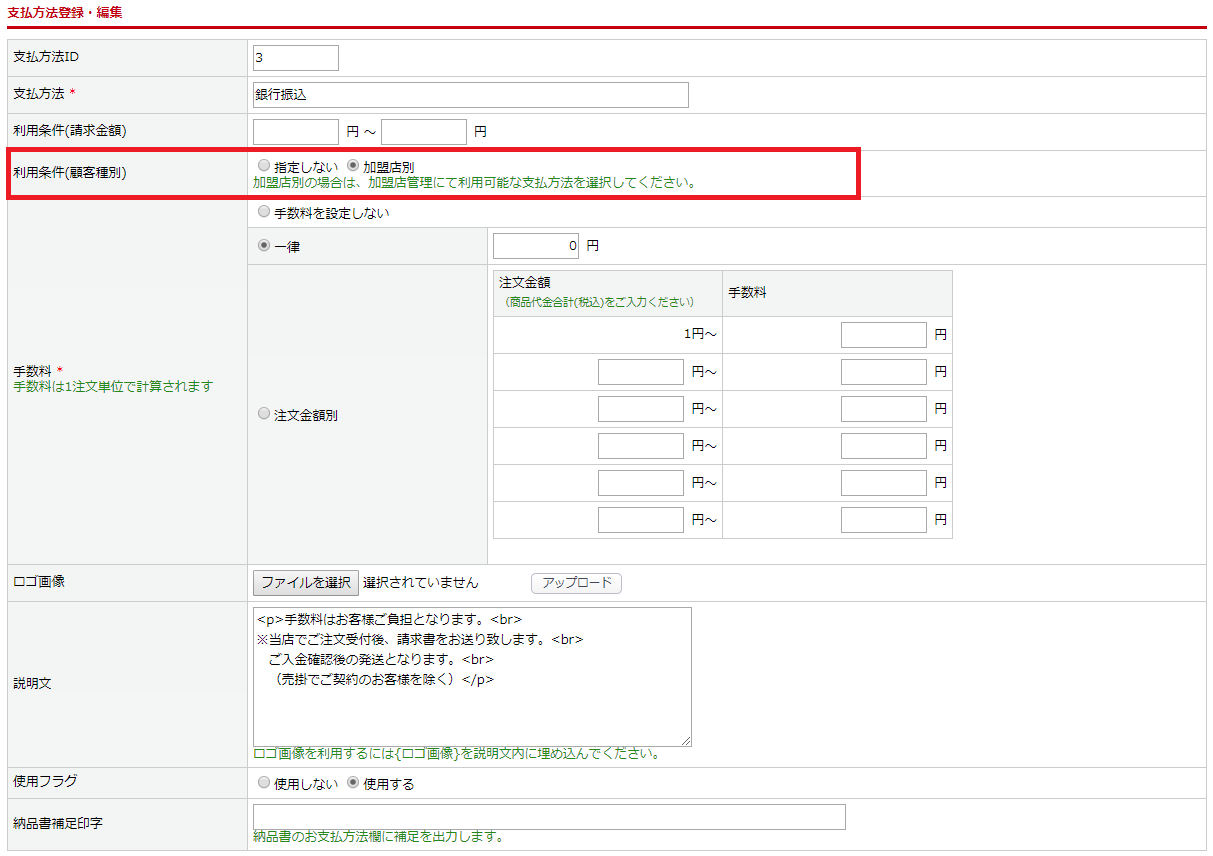Click the minimum 請求金額 input field
Image resolution: width=1213 pixels, height=856 pixels.
(x=296, y=132)
